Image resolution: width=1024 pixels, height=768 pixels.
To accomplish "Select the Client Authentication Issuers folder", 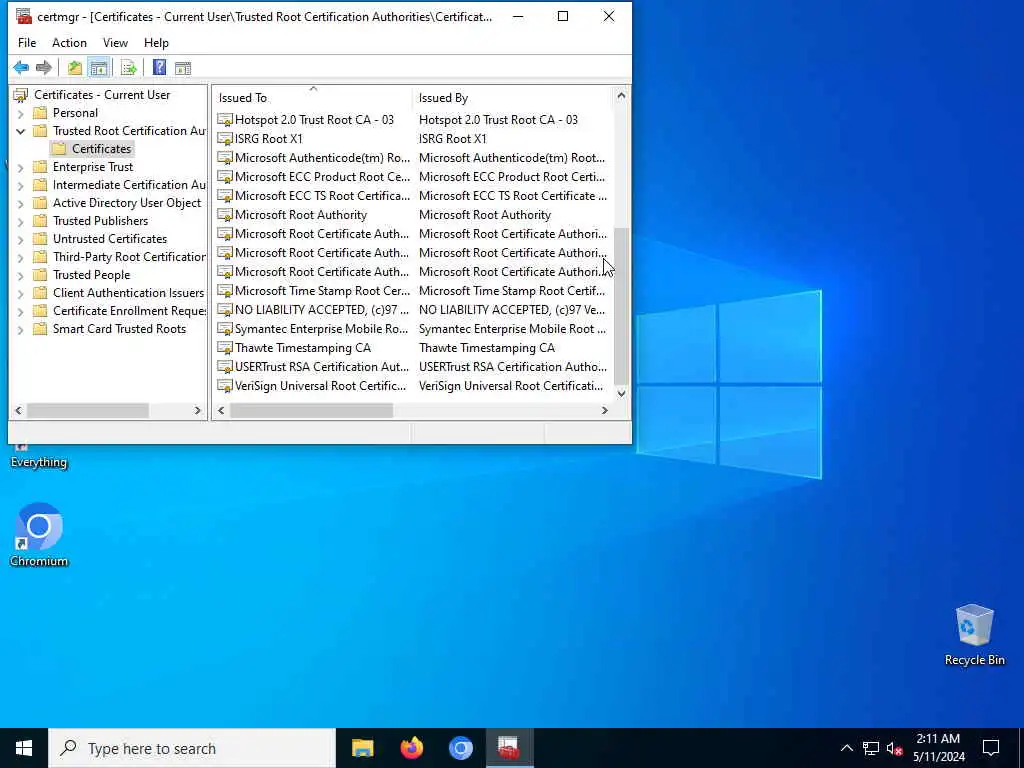I will [x=128, y=293].
